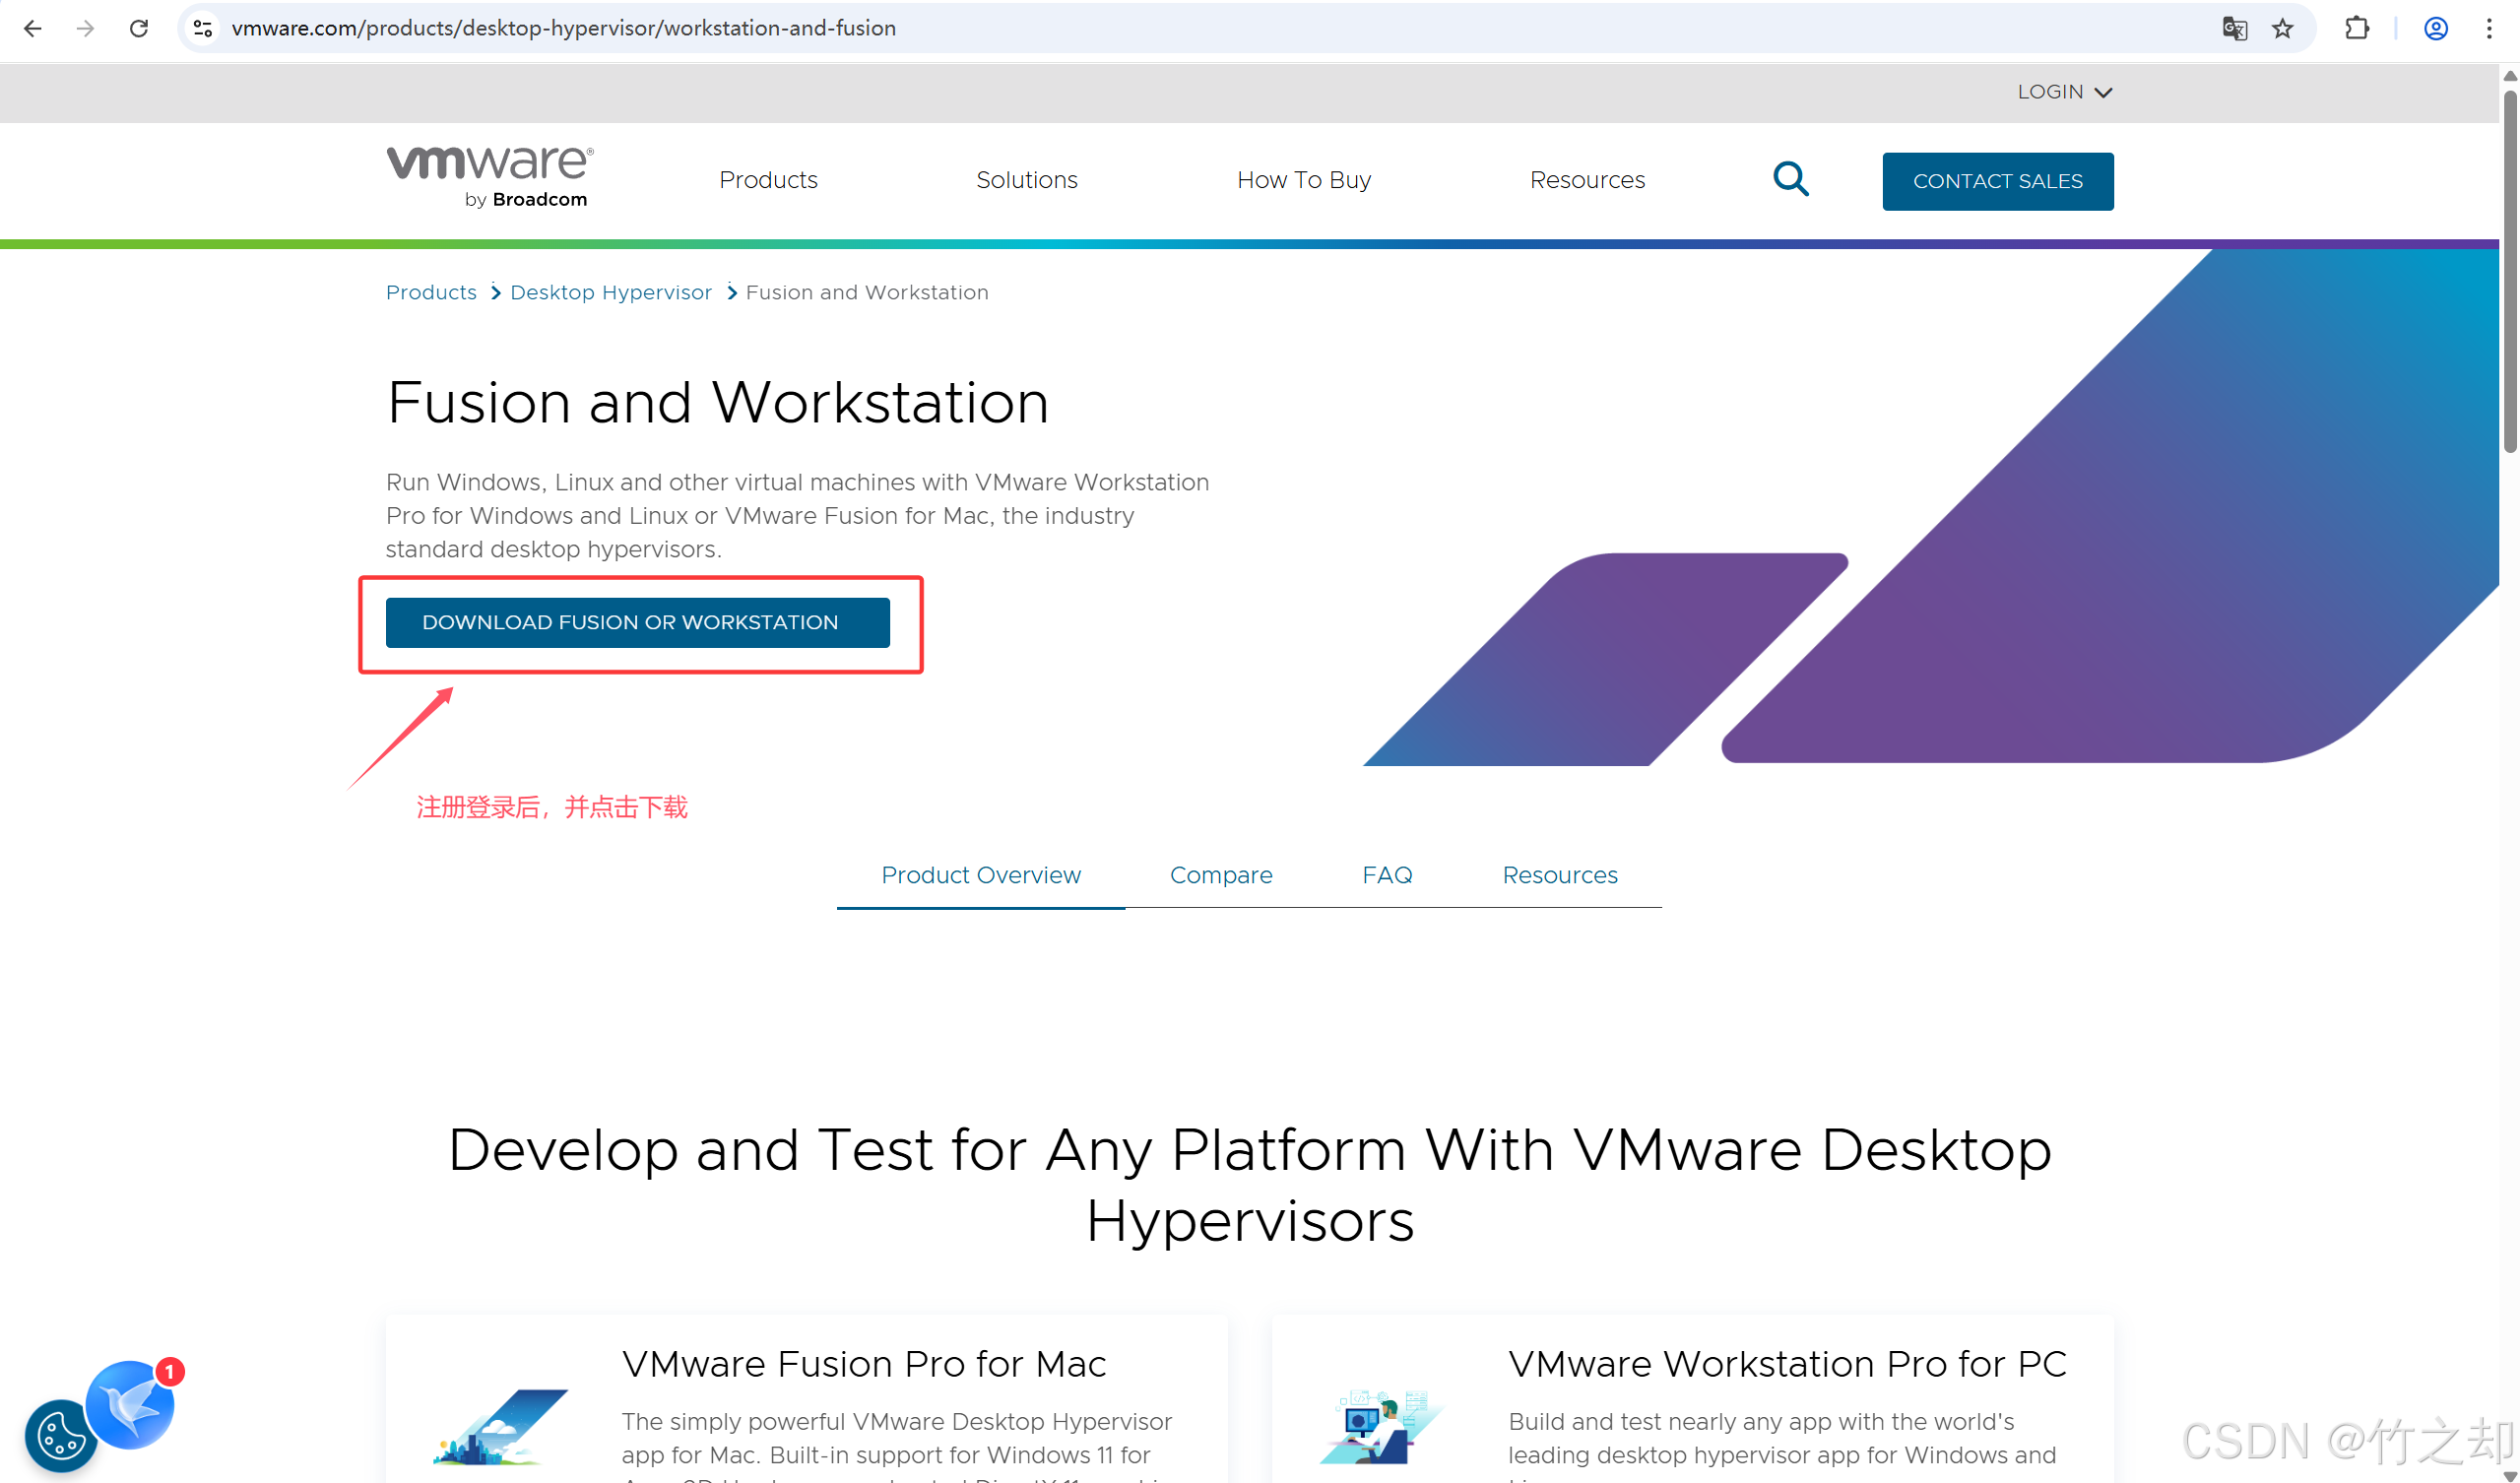Open the blue bird chat assistant icon
Screen dimensions: 2520x1483
(x=130, y=1405)
